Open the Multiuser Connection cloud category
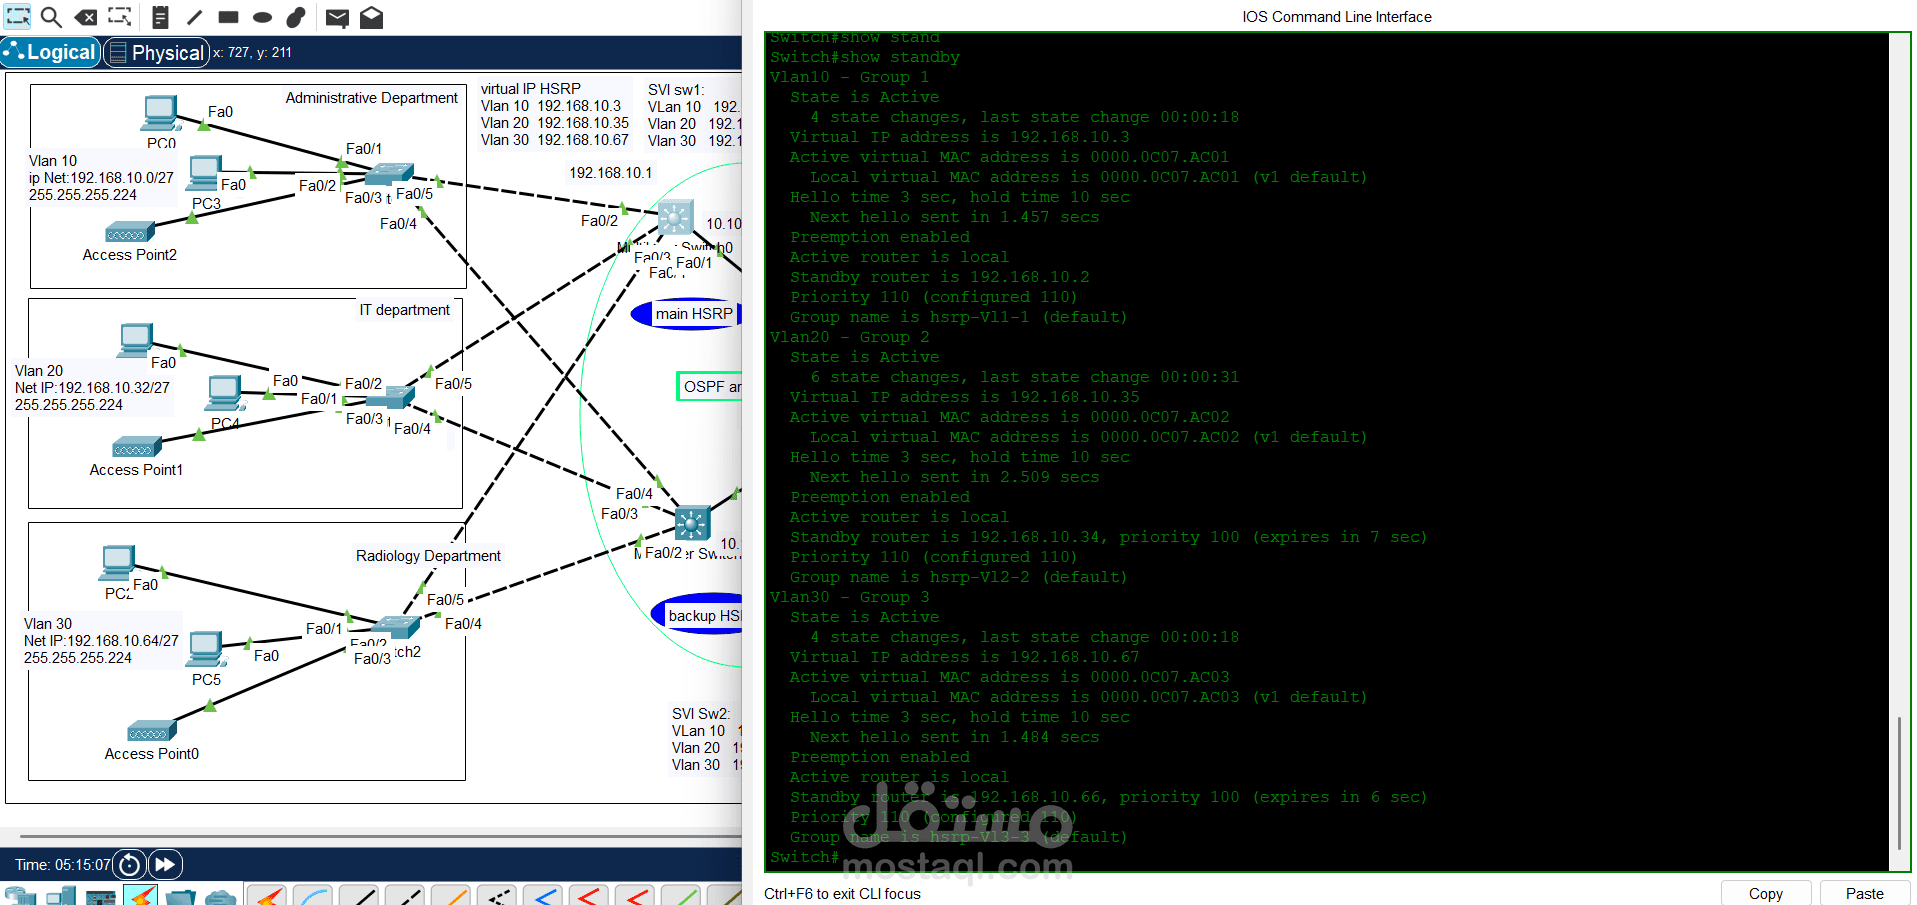Viewport: 1917px width, 905px height. pos(220,896)
